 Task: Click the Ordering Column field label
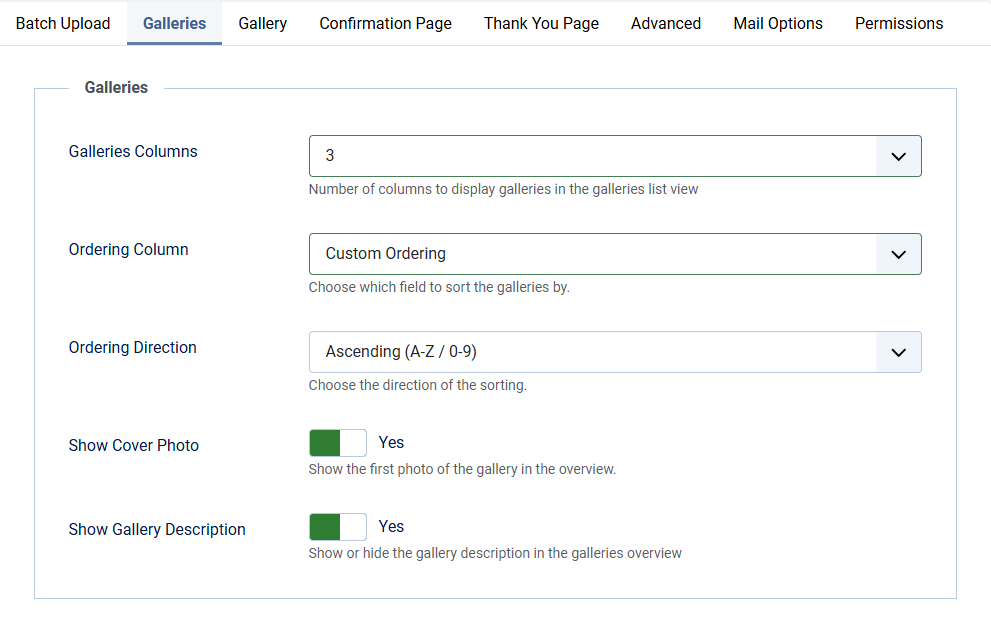(x=128, y=249)
